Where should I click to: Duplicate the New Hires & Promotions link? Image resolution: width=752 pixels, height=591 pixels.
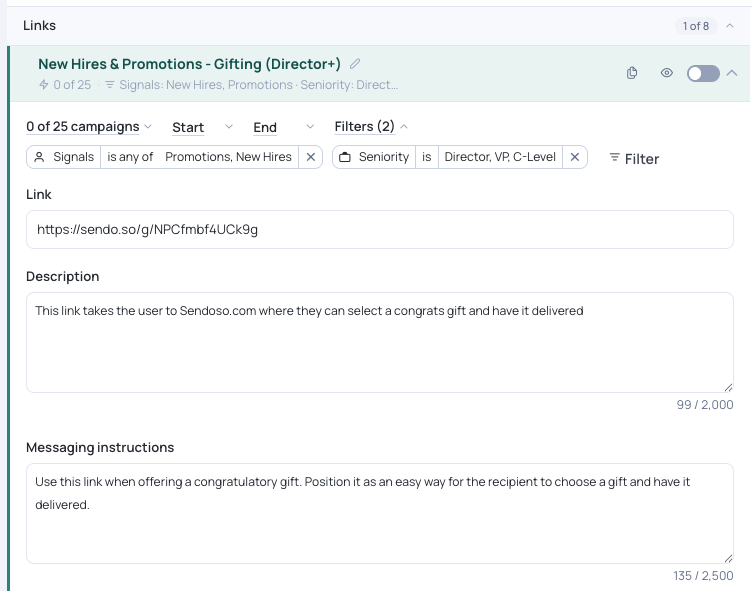coord(632,73)
